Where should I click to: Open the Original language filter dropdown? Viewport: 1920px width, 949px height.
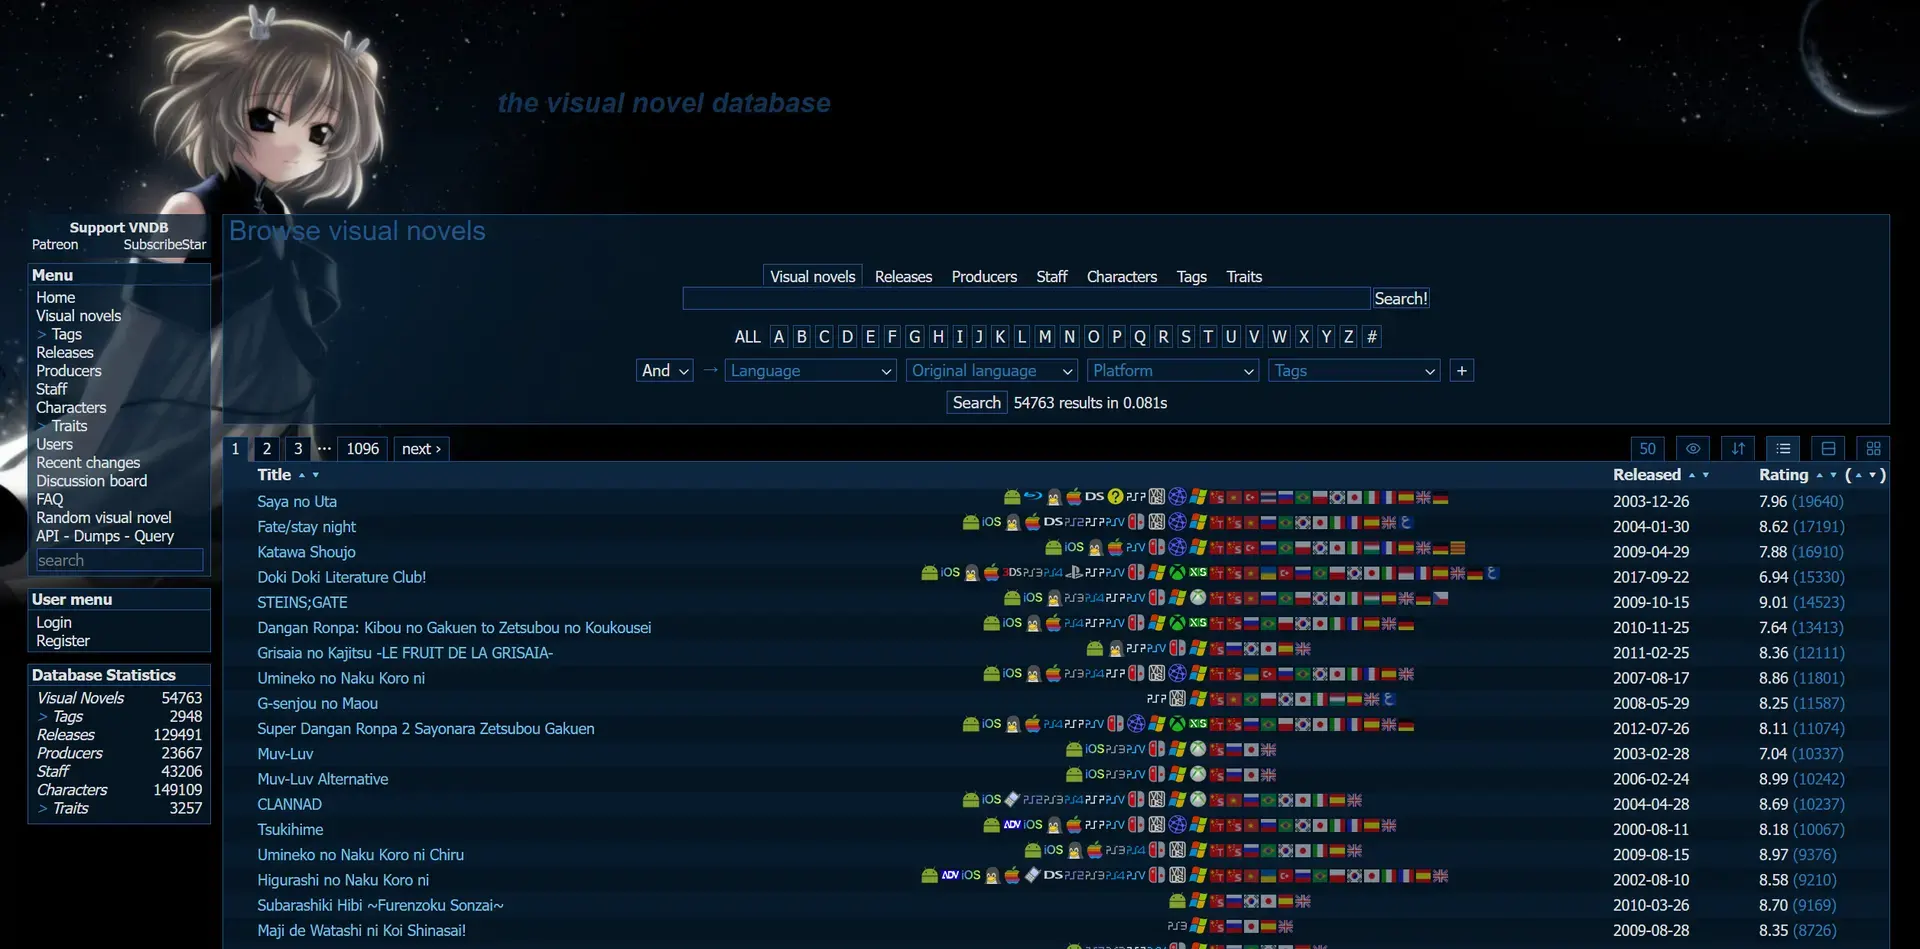(x=991, y=370)
